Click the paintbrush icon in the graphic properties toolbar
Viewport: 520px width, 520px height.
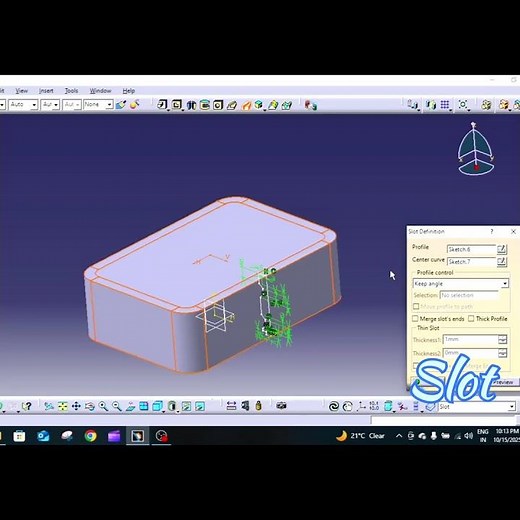(121, 105)
